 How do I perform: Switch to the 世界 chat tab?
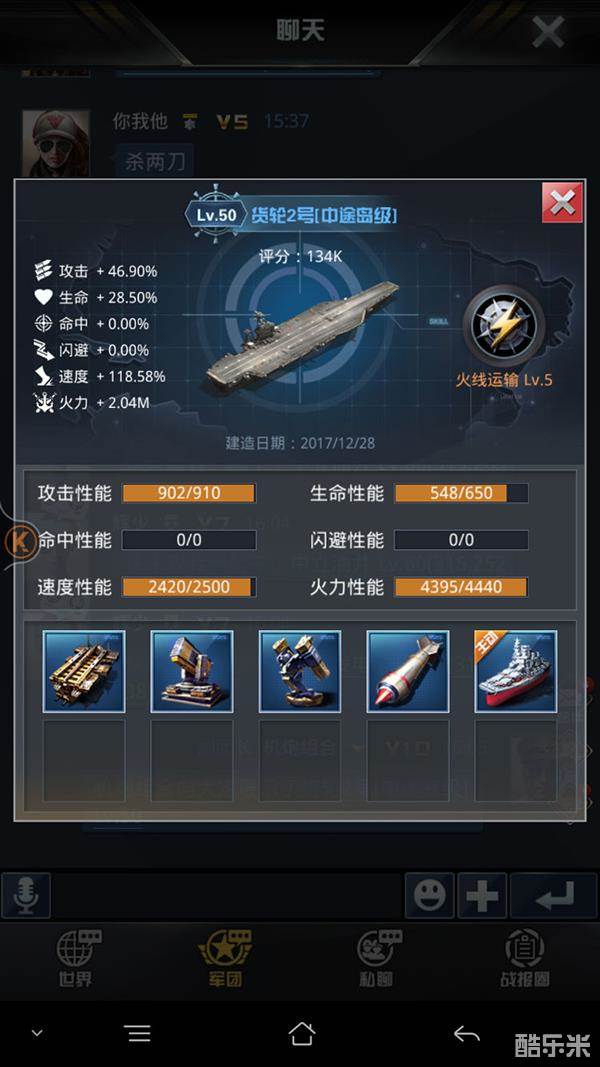pyautogui.click(x=76, y=958)
